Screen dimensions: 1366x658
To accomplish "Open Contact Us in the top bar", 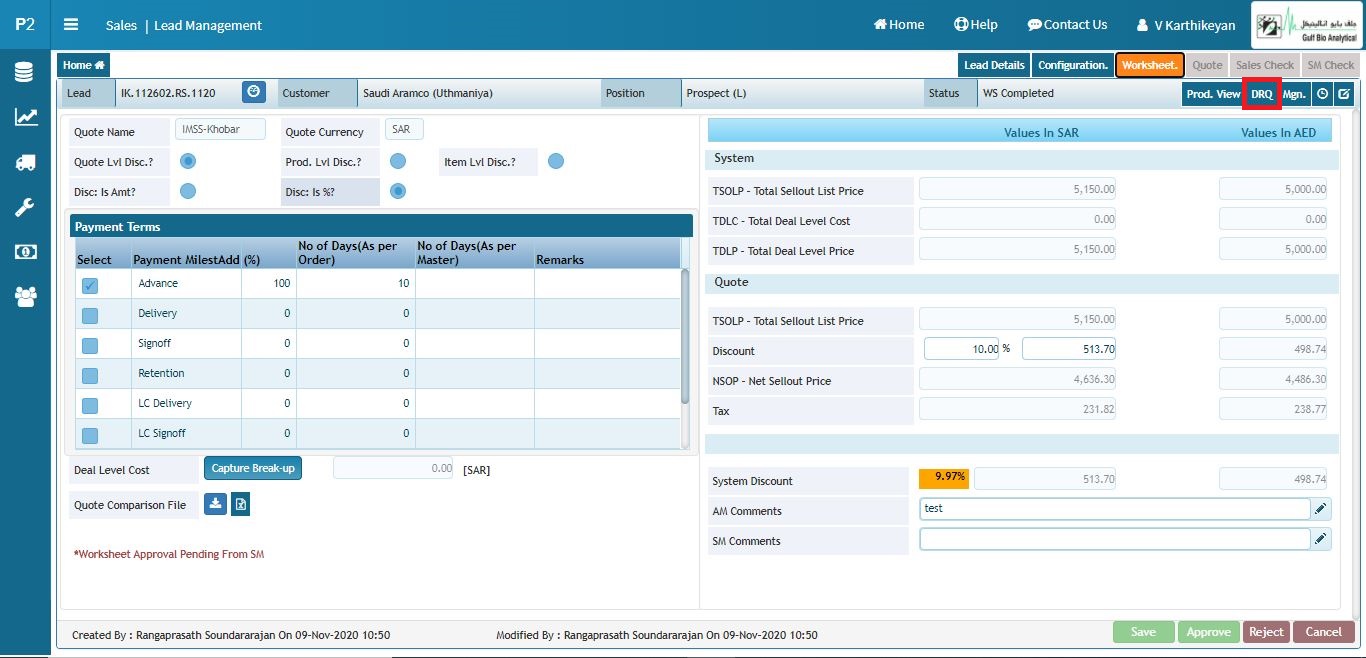I will [1067, 24].
